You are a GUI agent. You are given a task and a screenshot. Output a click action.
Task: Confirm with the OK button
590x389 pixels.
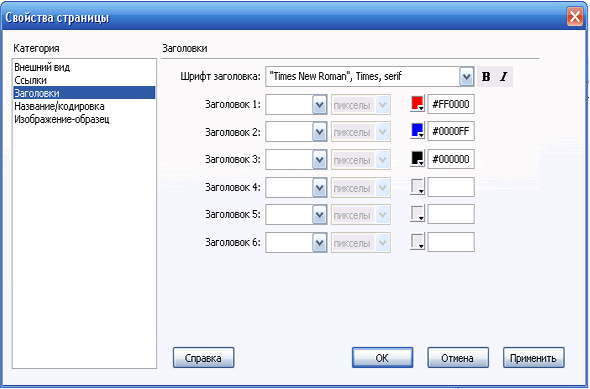click(382, 358)
